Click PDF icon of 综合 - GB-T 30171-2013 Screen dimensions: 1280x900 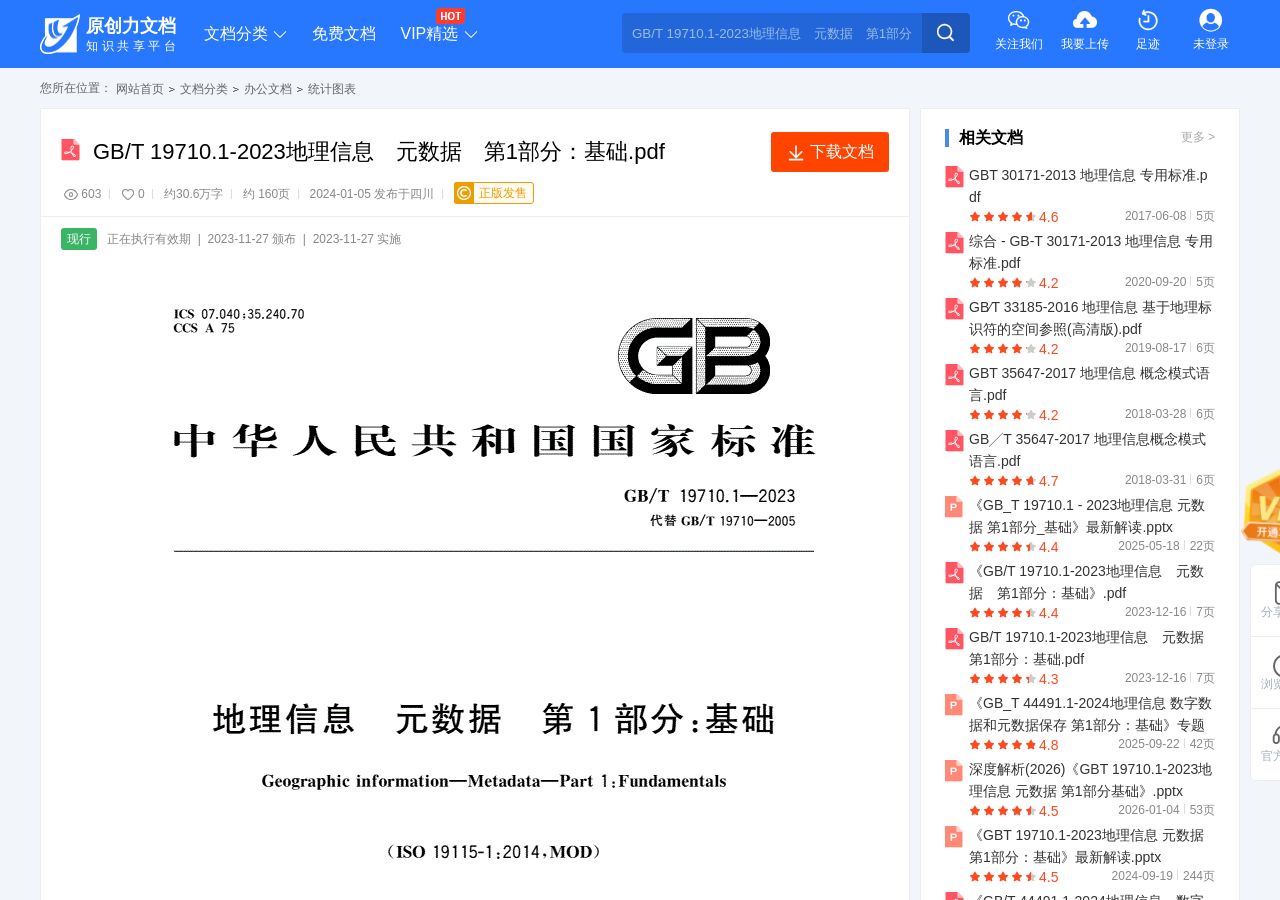[x=955, y=243]
